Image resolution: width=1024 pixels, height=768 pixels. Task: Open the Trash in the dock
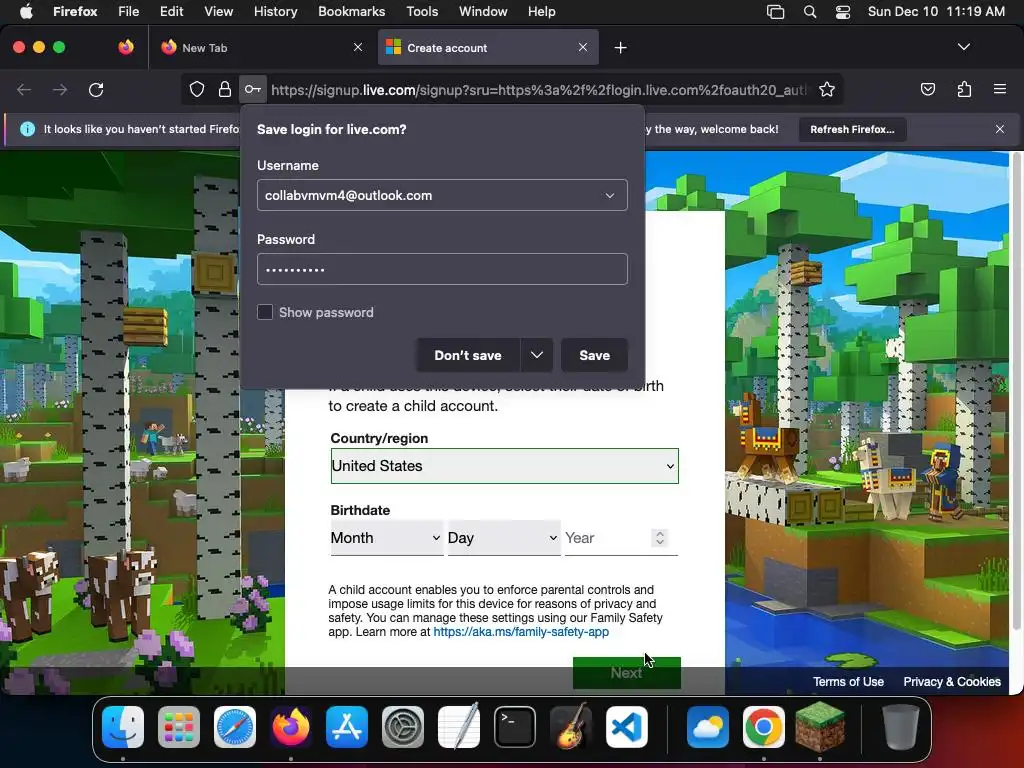(901, 727)
